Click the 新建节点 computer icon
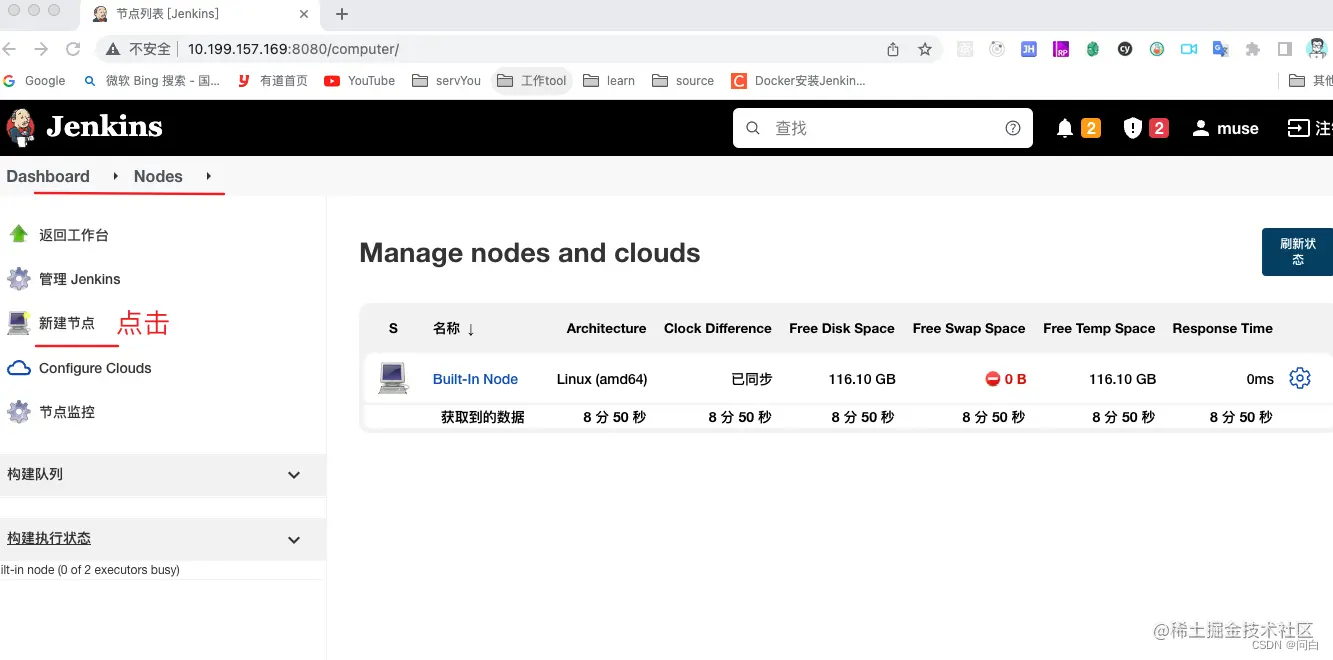Image resolution: width=1333 pixels, height=660 pixels. [18, 323]
